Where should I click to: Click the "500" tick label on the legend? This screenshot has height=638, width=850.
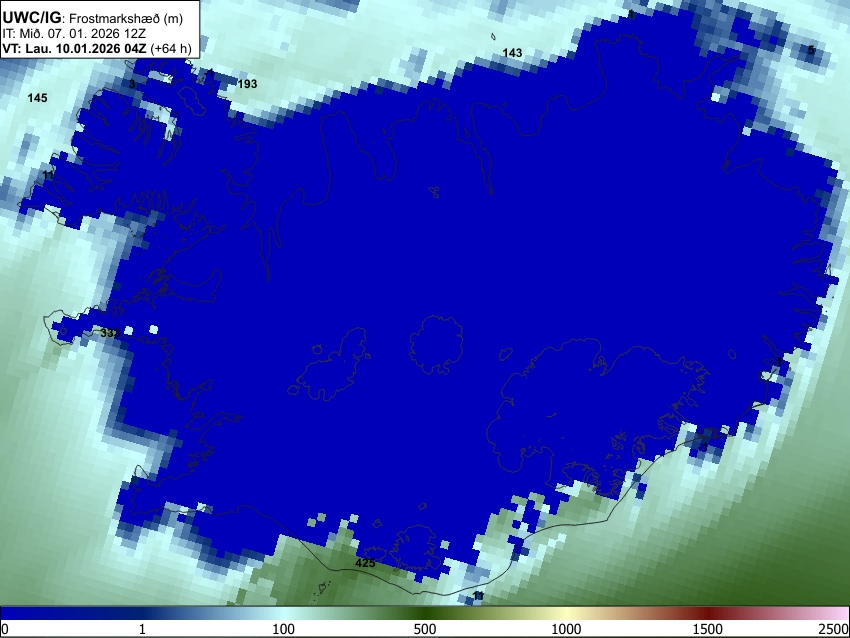click(x=425, y=629)
